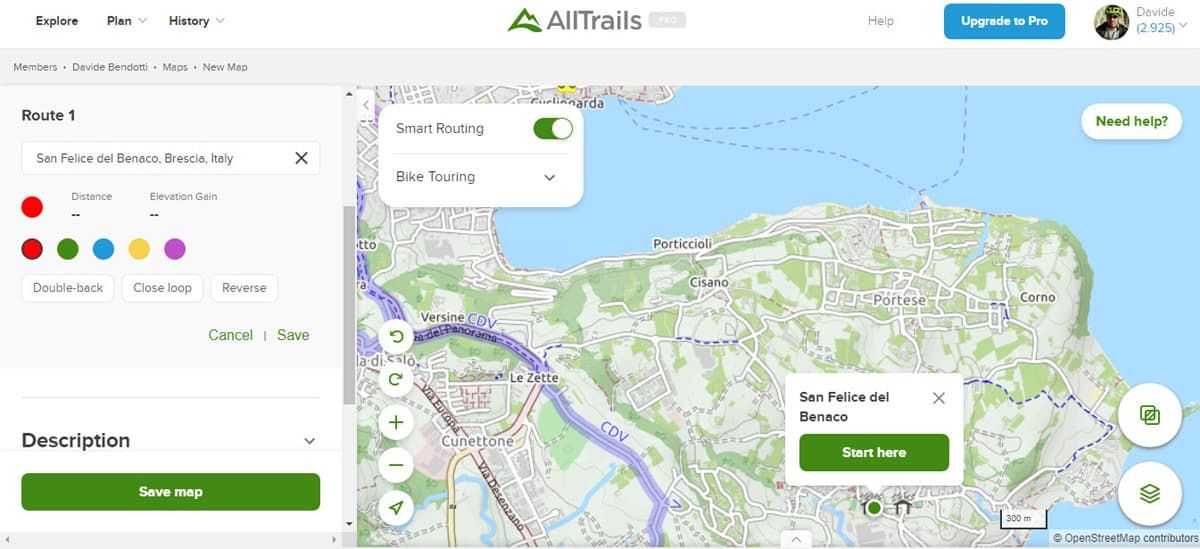Open the Help page
This screenshot has width=1200, height=549.
(881, 21)
